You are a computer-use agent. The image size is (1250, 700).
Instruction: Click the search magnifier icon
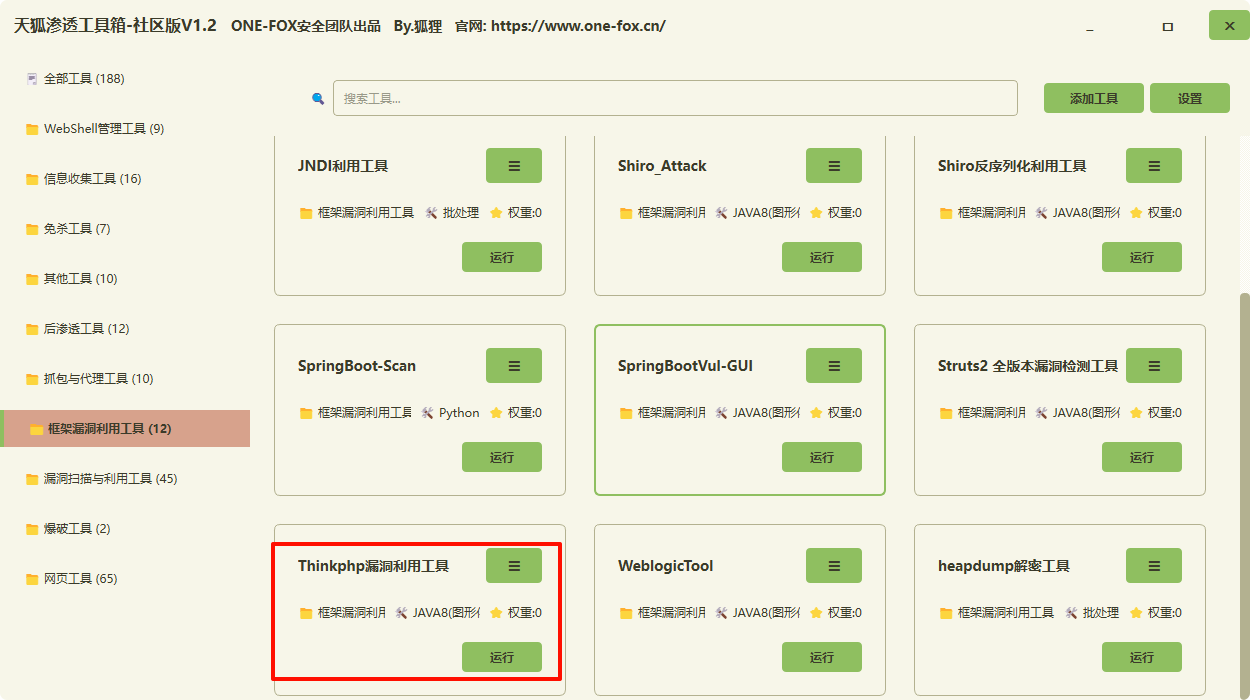click(x=318, y=98)
